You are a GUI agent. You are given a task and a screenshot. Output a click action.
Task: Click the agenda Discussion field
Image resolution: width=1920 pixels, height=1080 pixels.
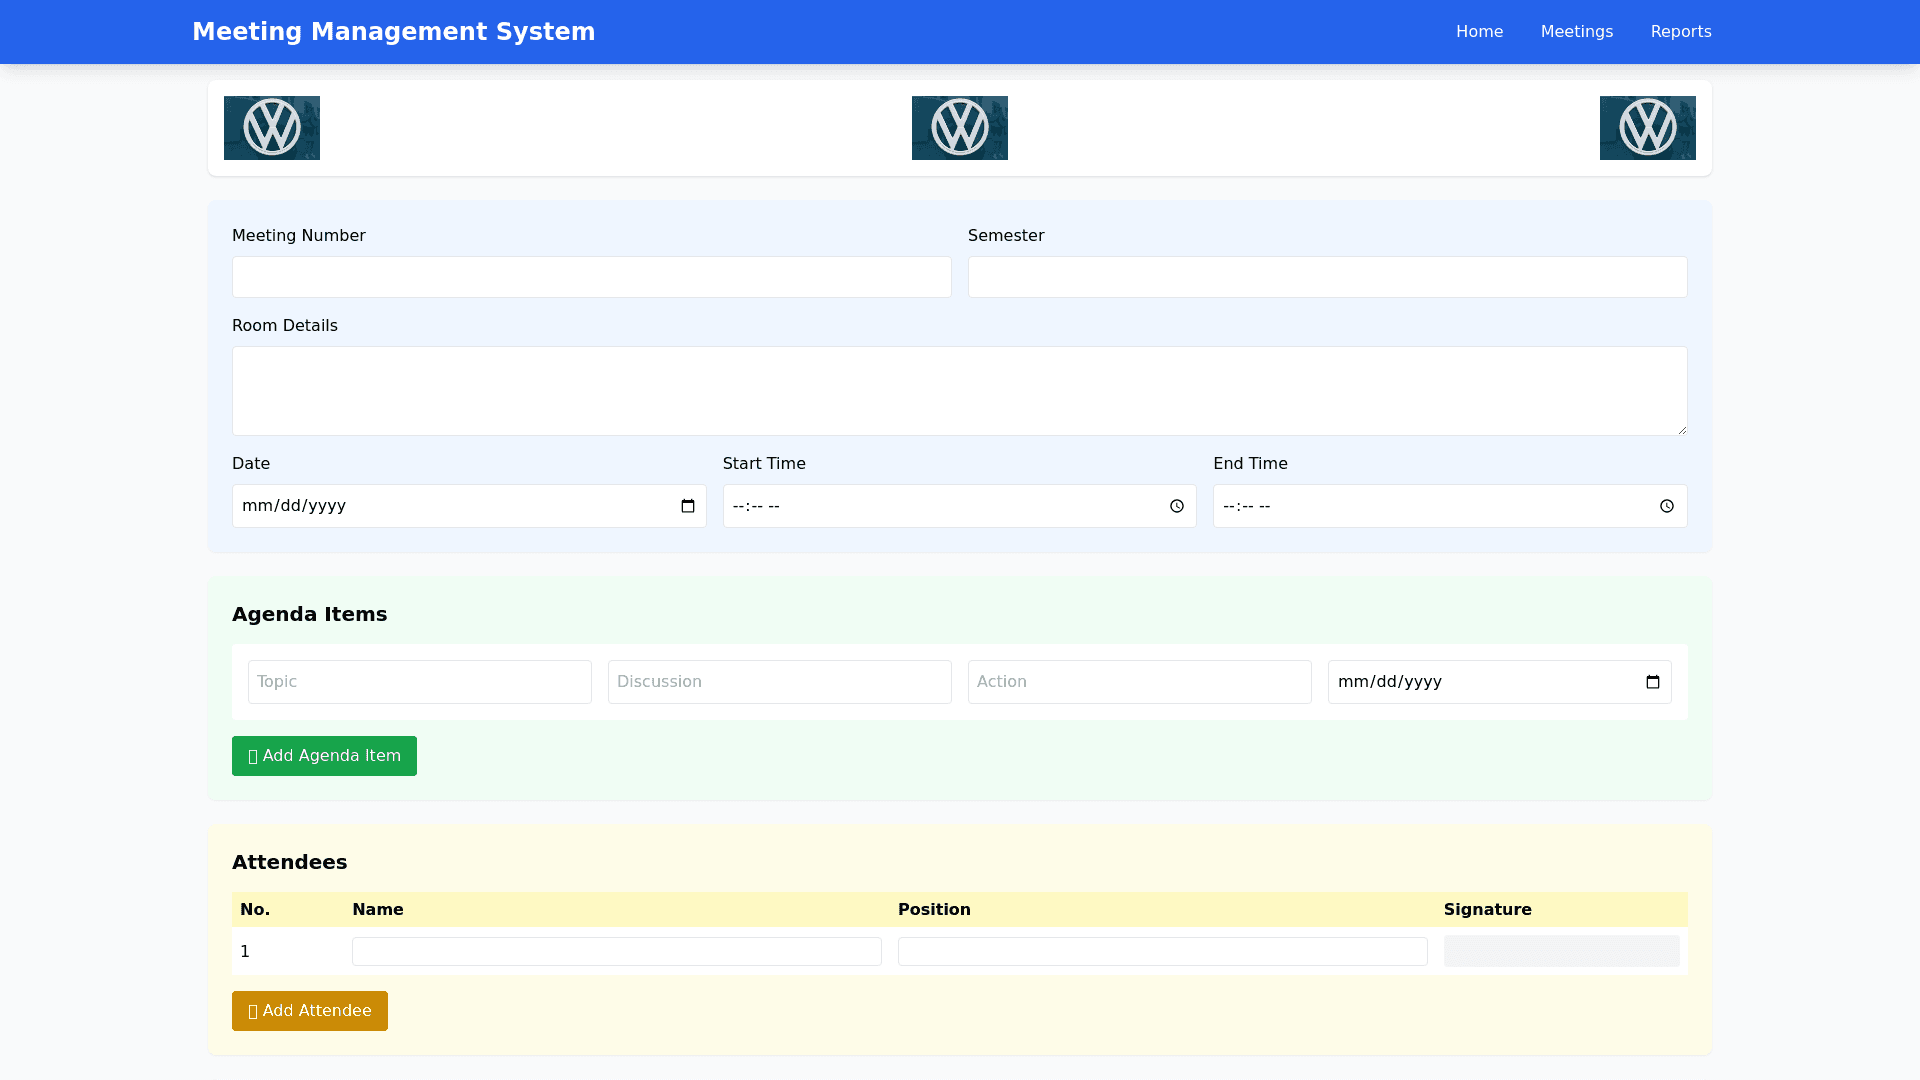click(779, 682)
